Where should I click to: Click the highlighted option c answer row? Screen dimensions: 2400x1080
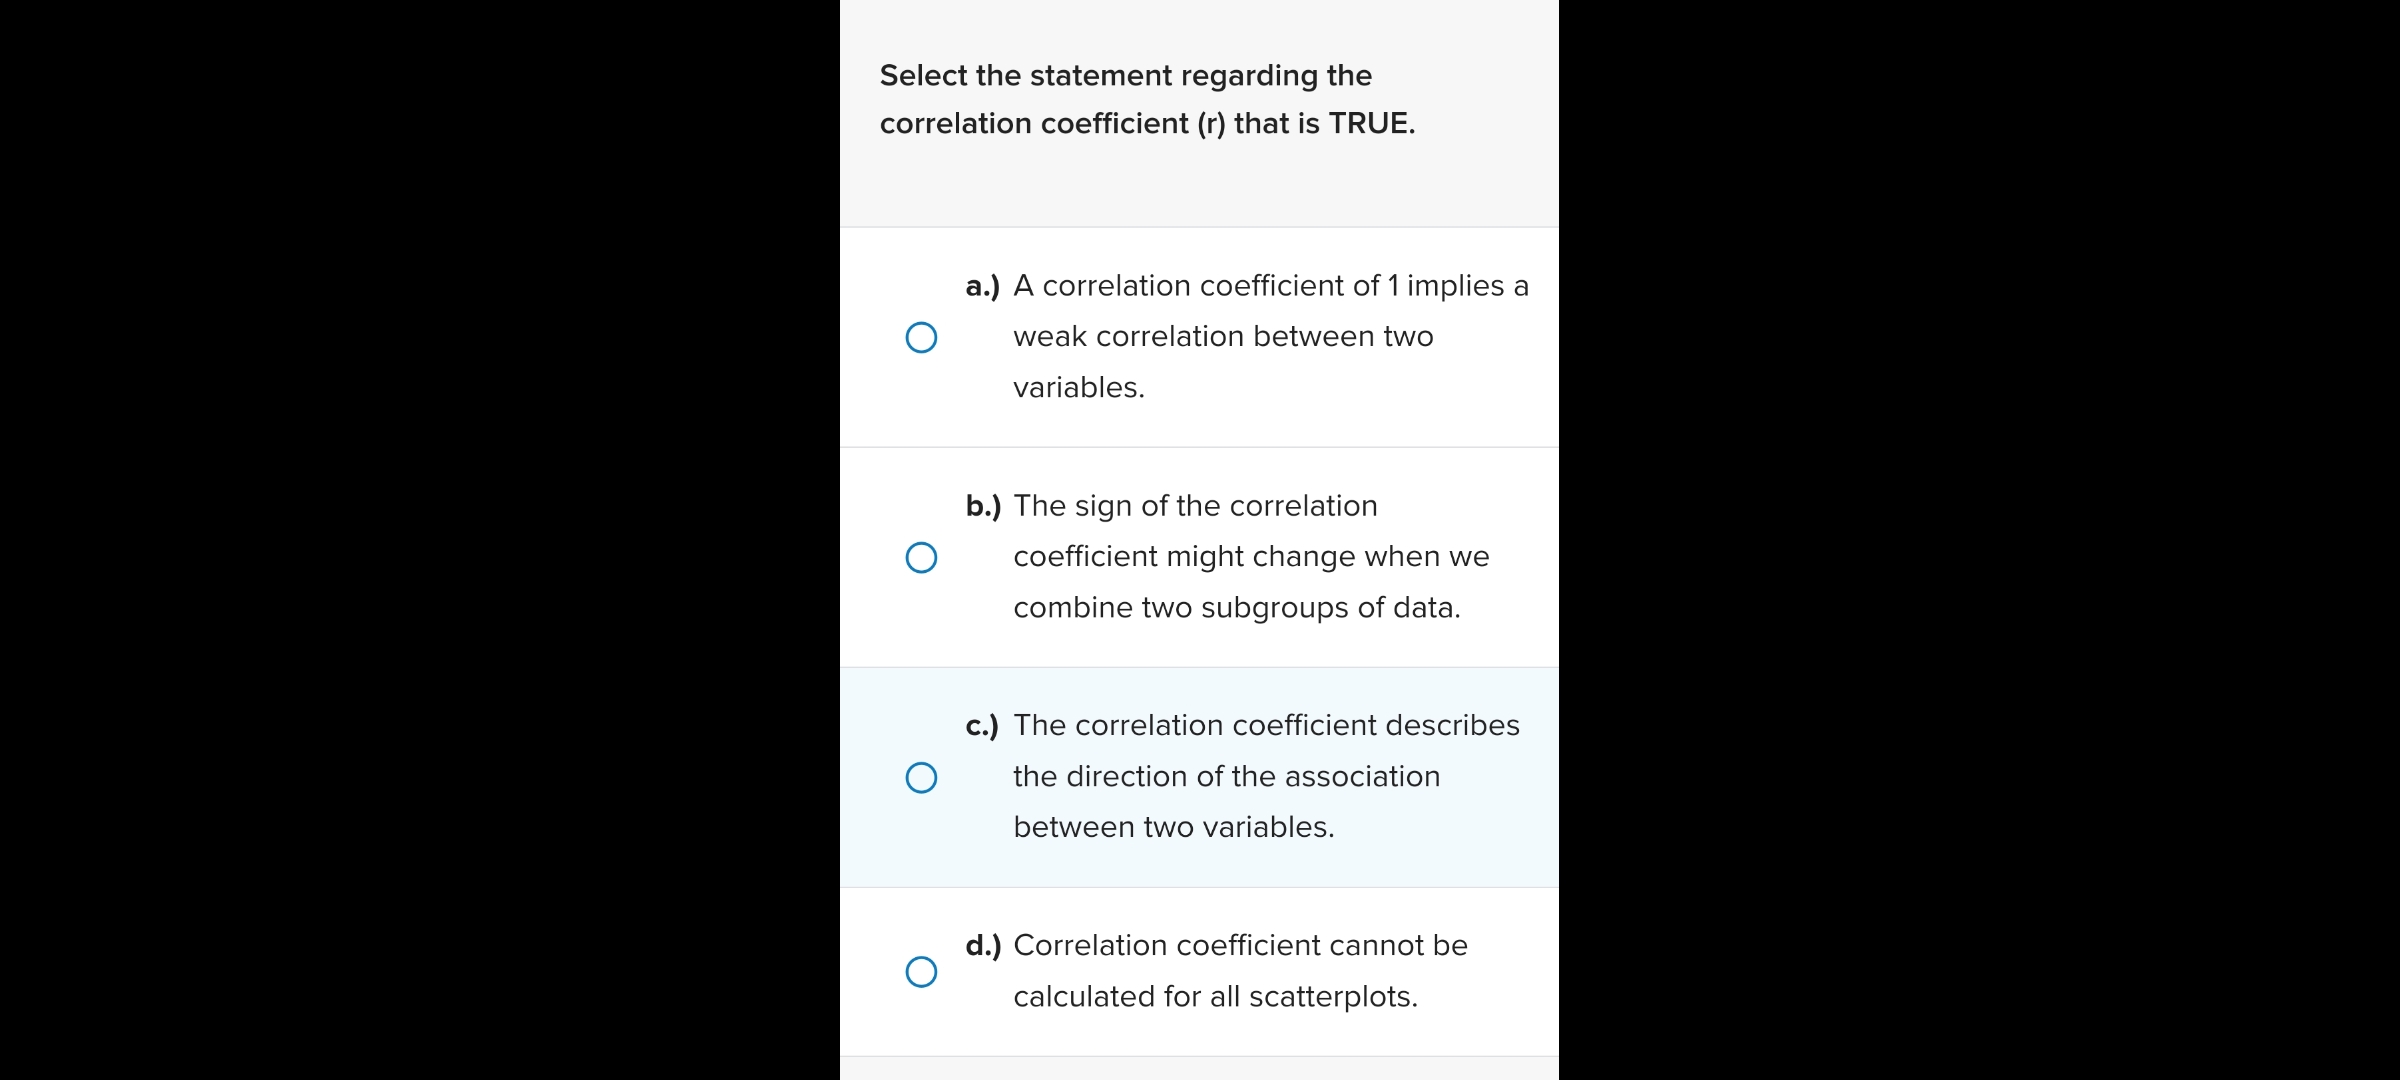coord(1200,776)
